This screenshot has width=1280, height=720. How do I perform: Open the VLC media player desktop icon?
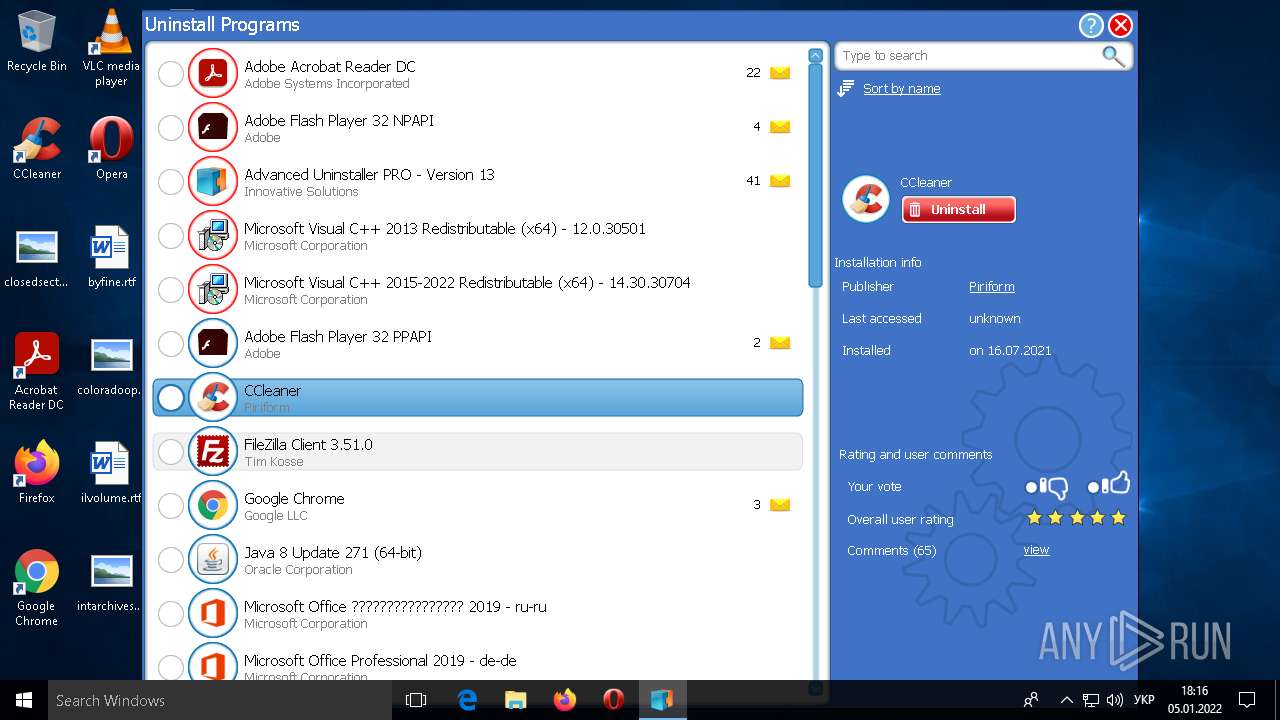point(111,47)
